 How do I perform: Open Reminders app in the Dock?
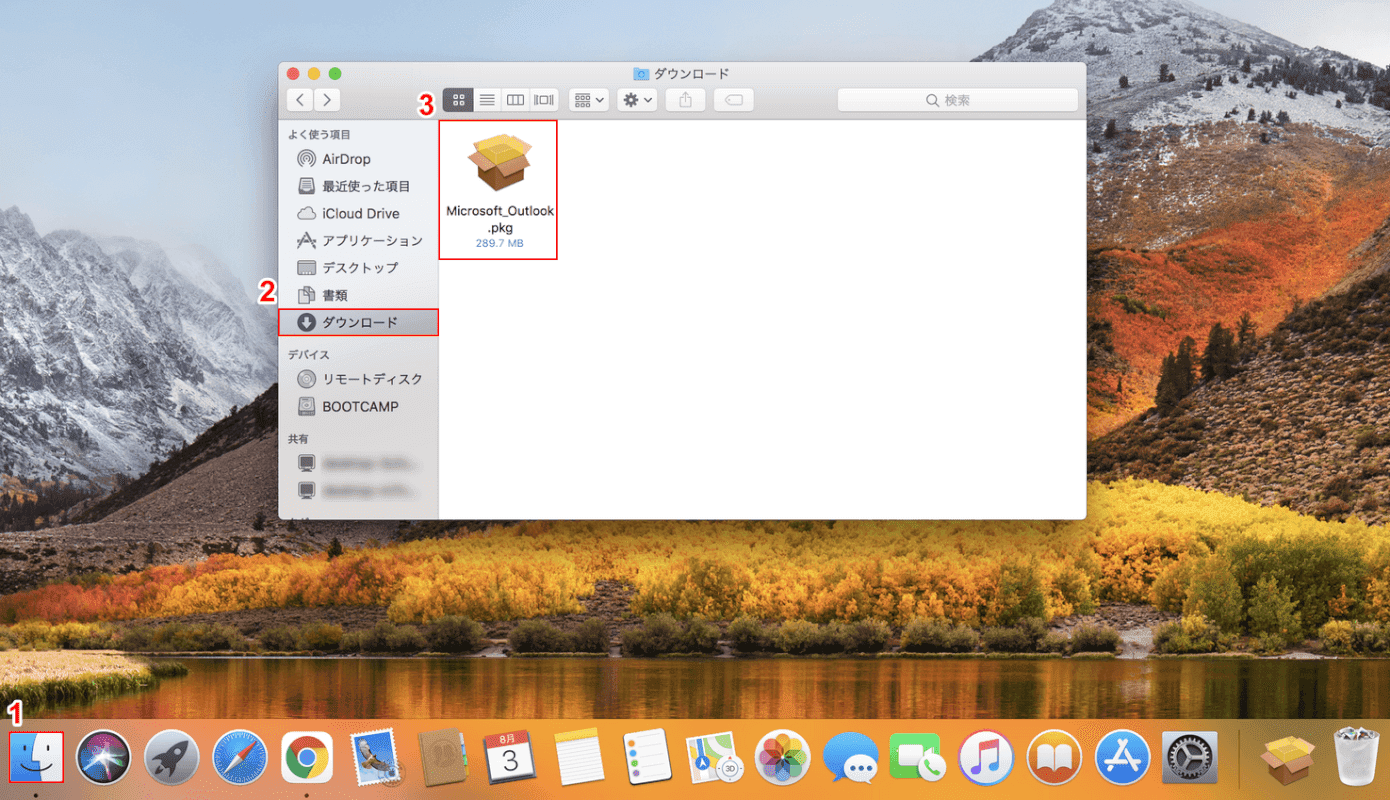click(x=647, y=757)
